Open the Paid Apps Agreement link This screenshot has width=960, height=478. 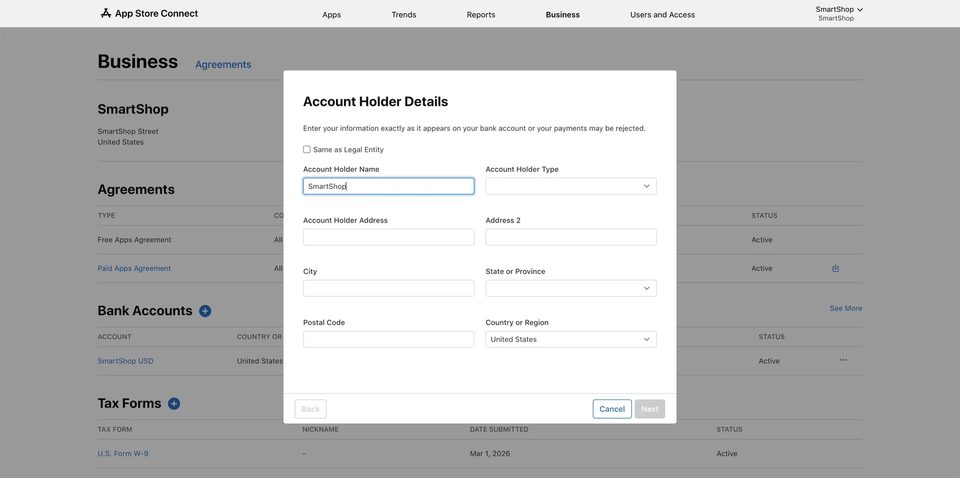pyautogui.click(x=134, y=268)
